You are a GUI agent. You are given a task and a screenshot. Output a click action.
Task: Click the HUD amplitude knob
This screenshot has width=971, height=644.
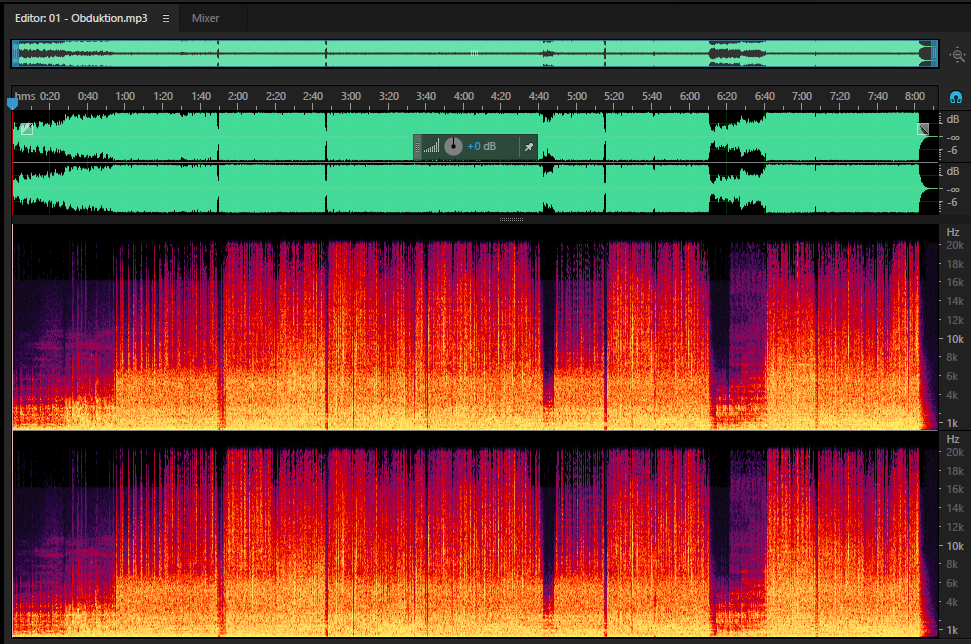(453, 146)
